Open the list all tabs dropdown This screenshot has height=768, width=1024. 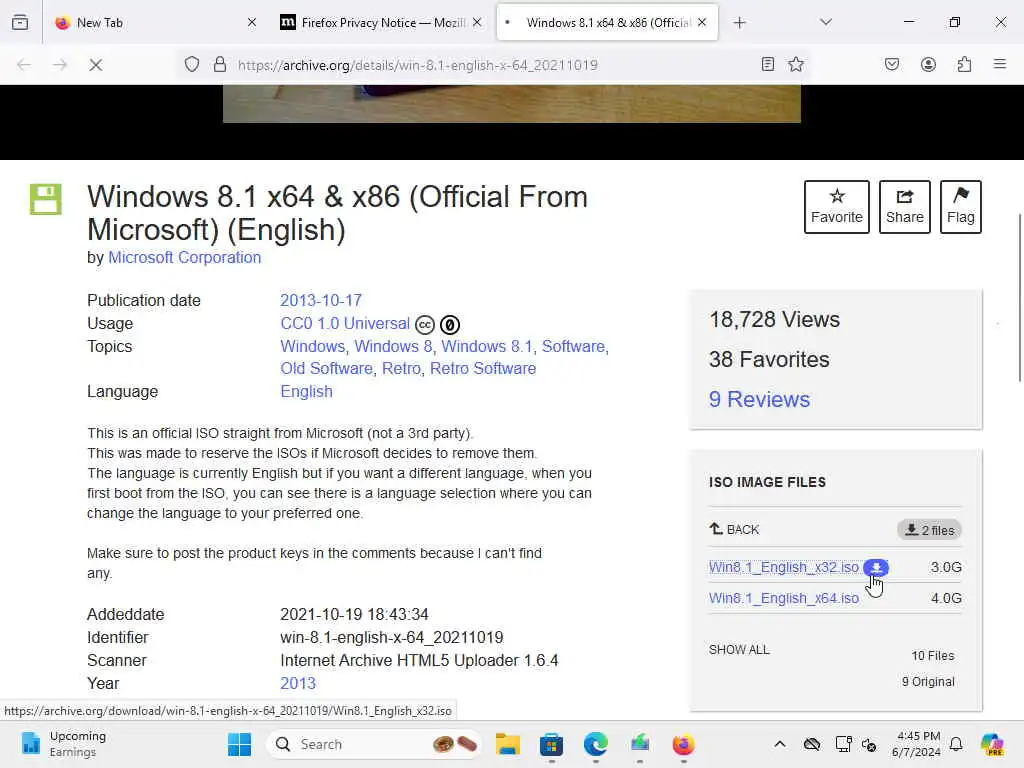pyautogui.click(x=825, y=22)
